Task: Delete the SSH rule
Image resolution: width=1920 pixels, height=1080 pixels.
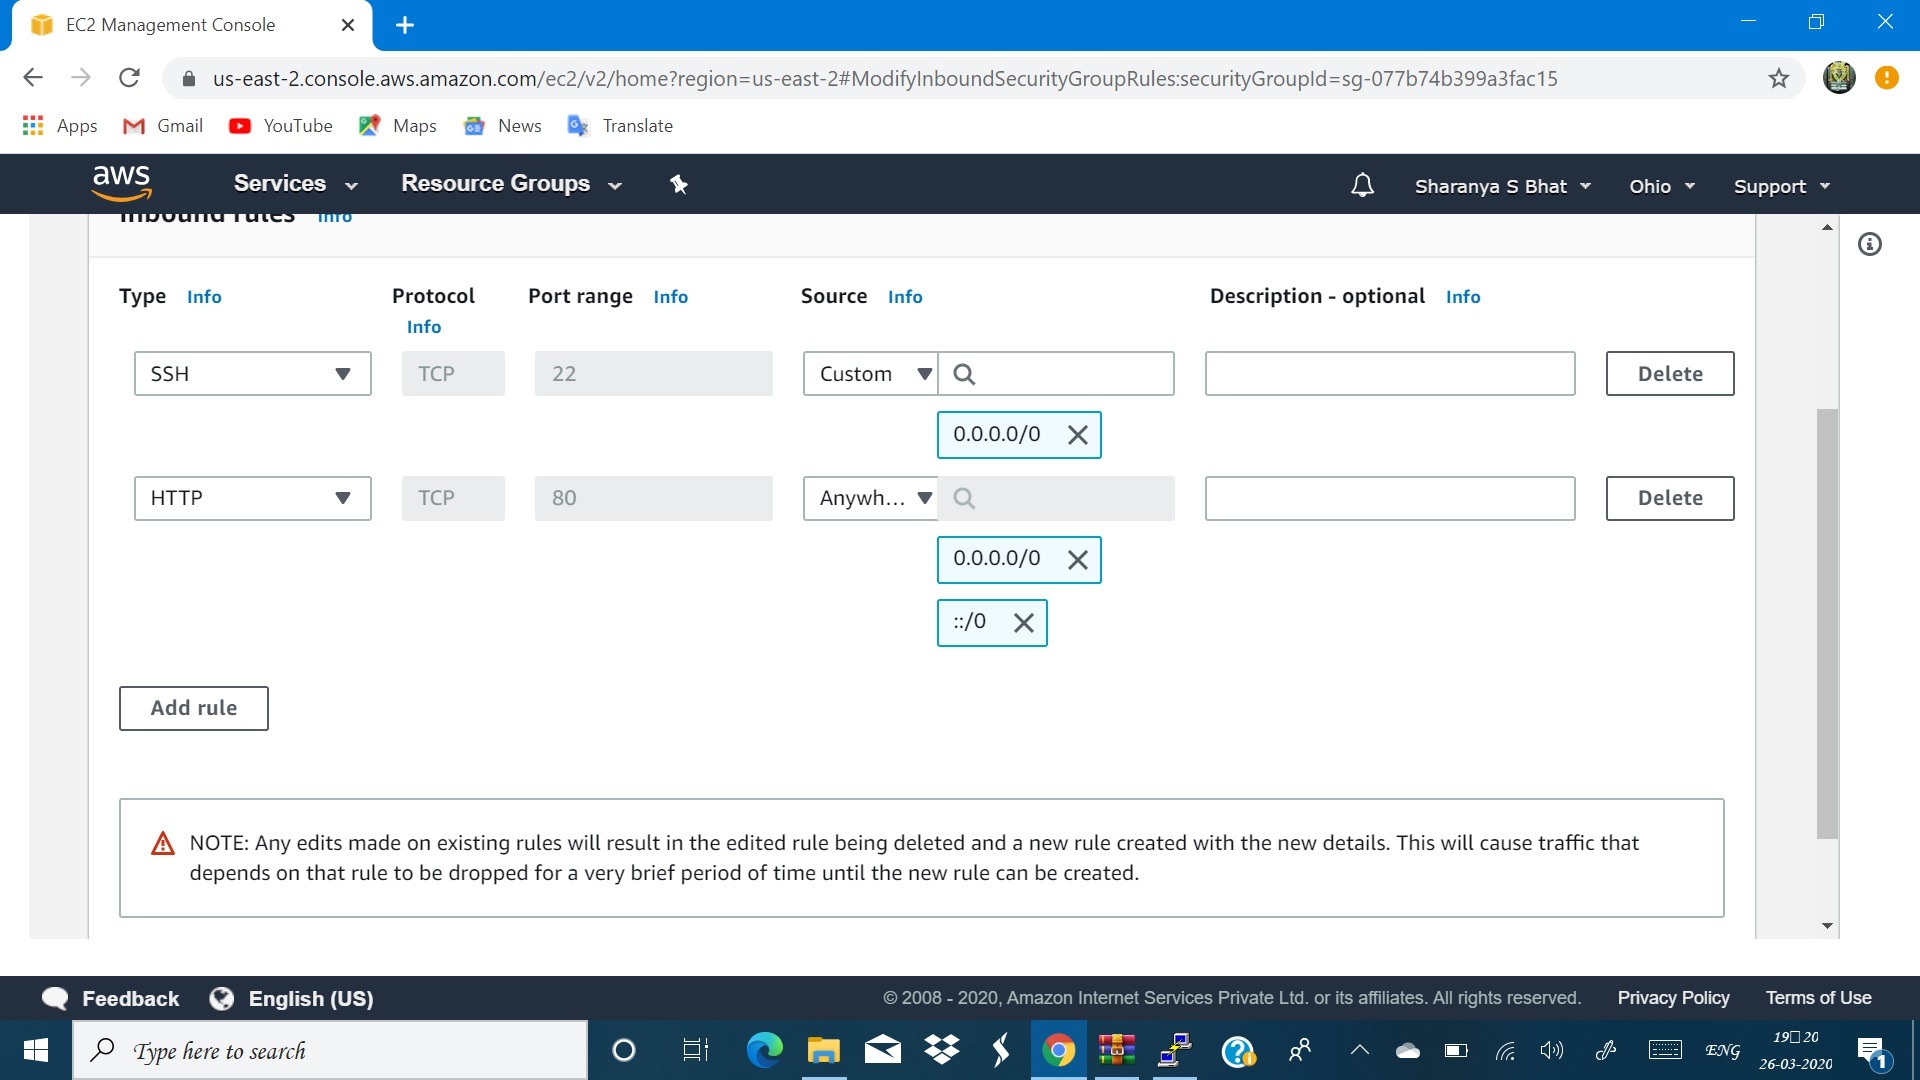Action: click(1670, 373)
